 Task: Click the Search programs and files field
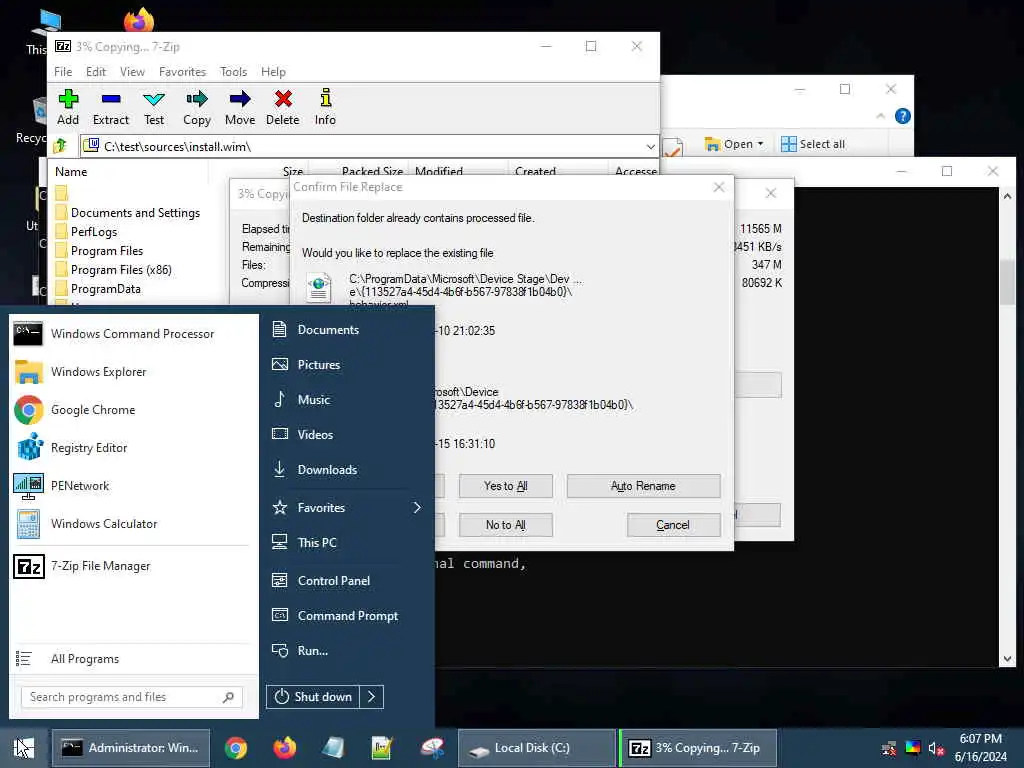(131, 697)
